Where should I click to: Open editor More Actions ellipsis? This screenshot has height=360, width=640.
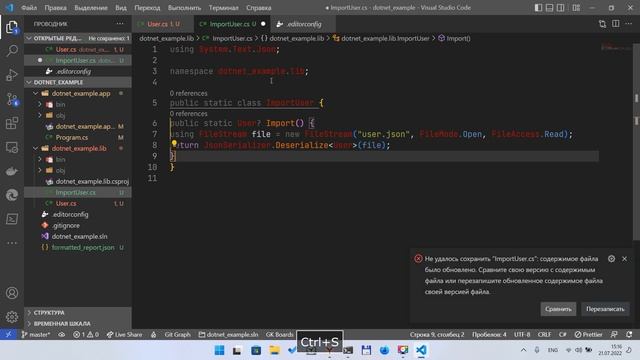click(x=629, y=24)
